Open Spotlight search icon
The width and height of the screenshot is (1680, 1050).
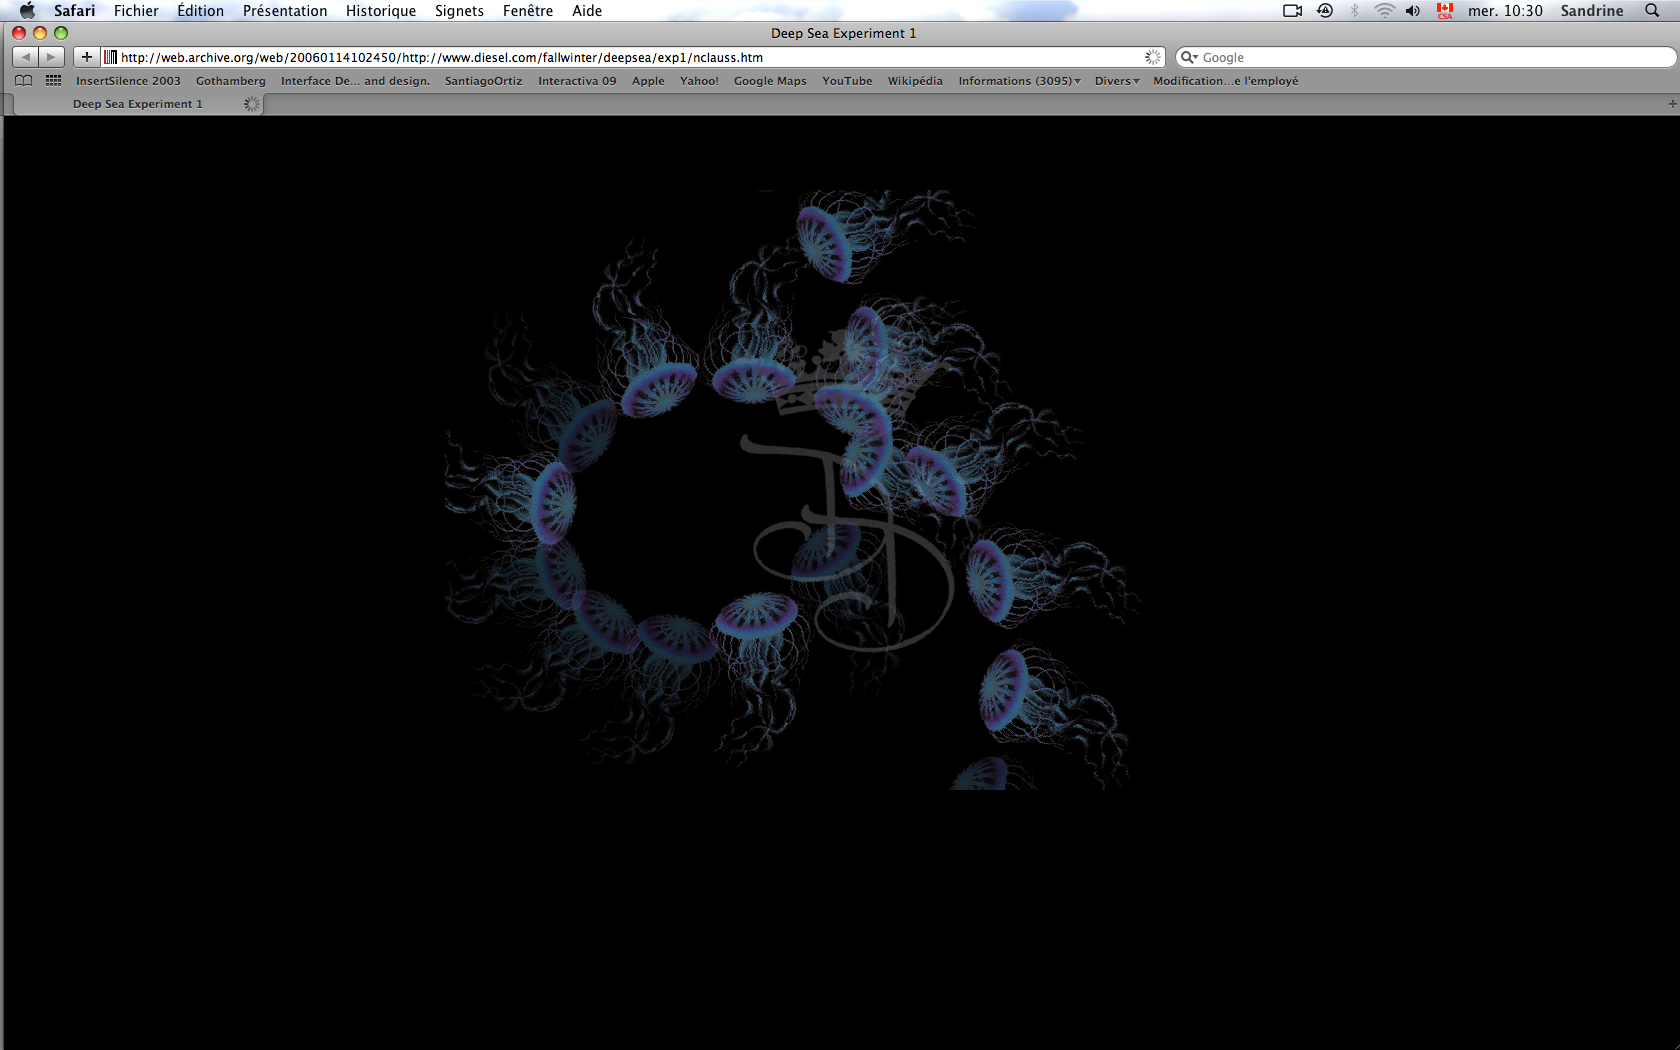click(x=1652, y=10)
